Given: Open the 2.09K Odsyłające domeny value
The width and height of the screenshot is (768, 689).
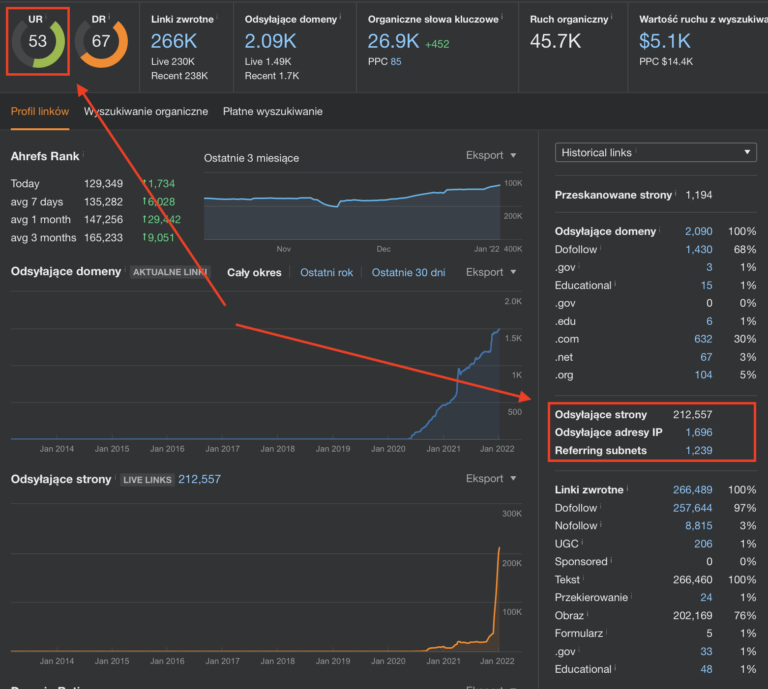Looking at the screenshot, I should (270, 42).
